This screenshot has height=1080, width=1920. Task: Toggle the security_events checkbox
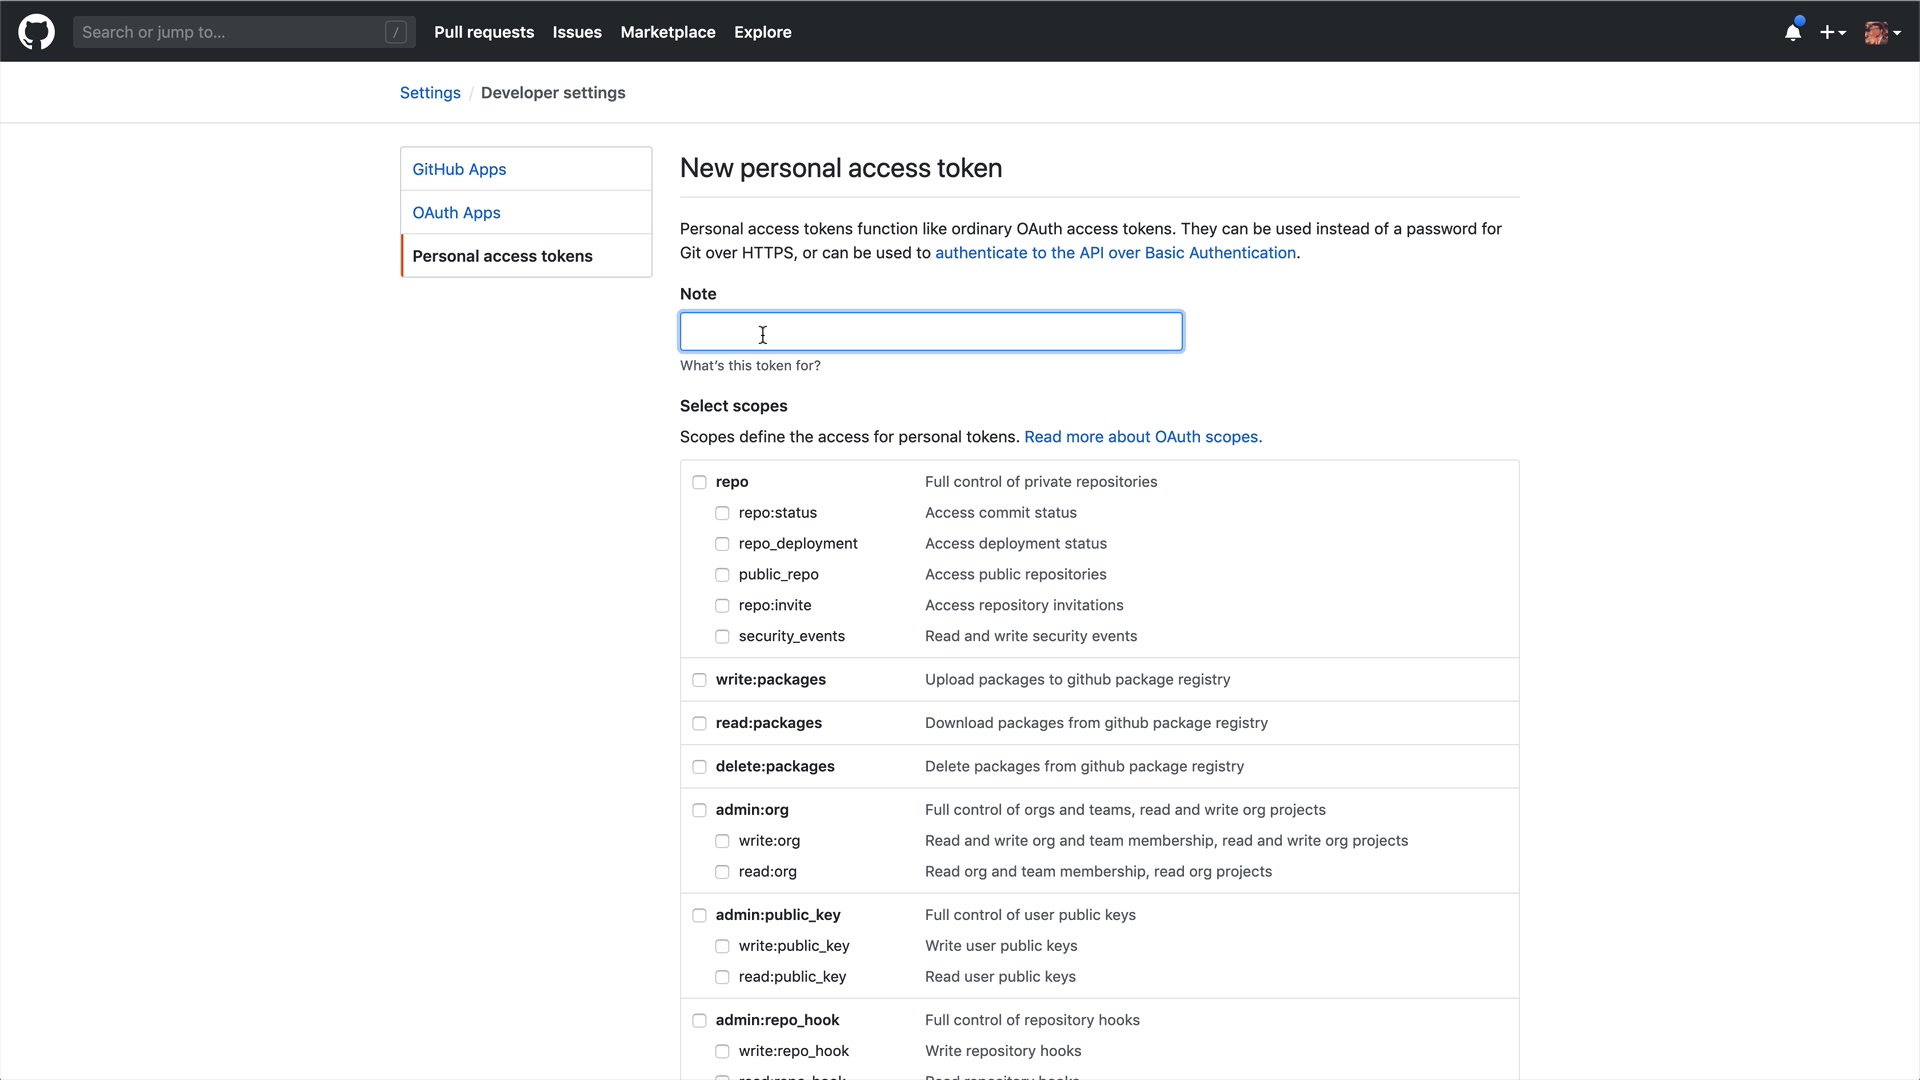[722, 637]
